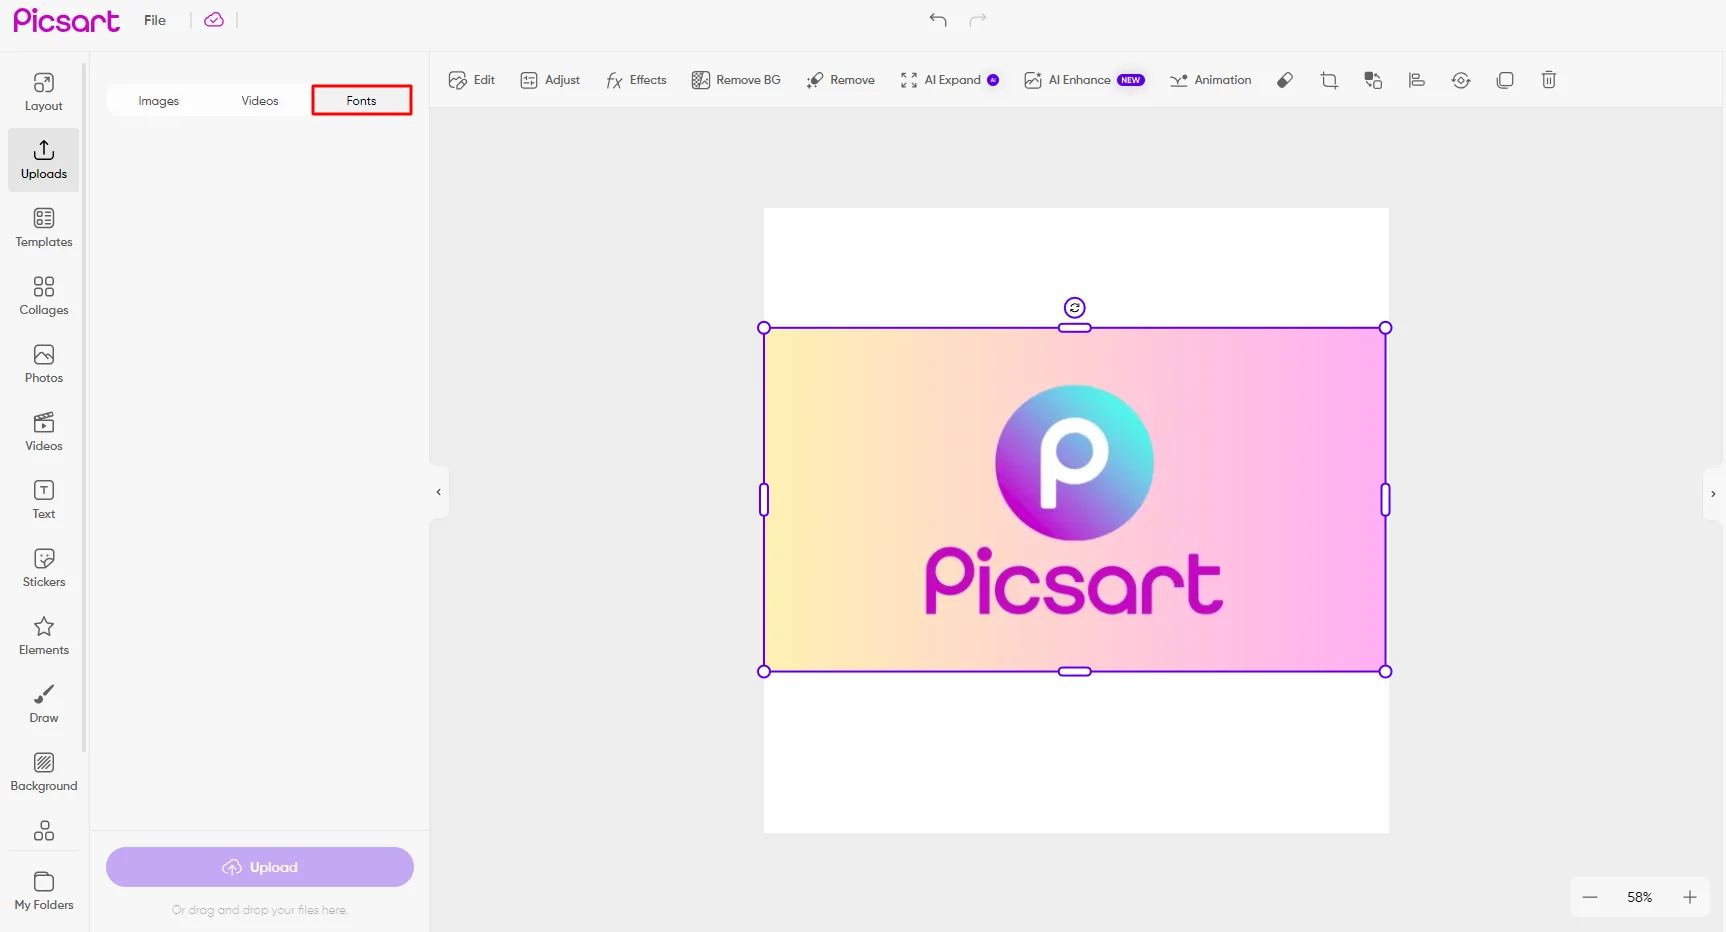Open the Effects tool
The image size is (1726, 932).
636,80
